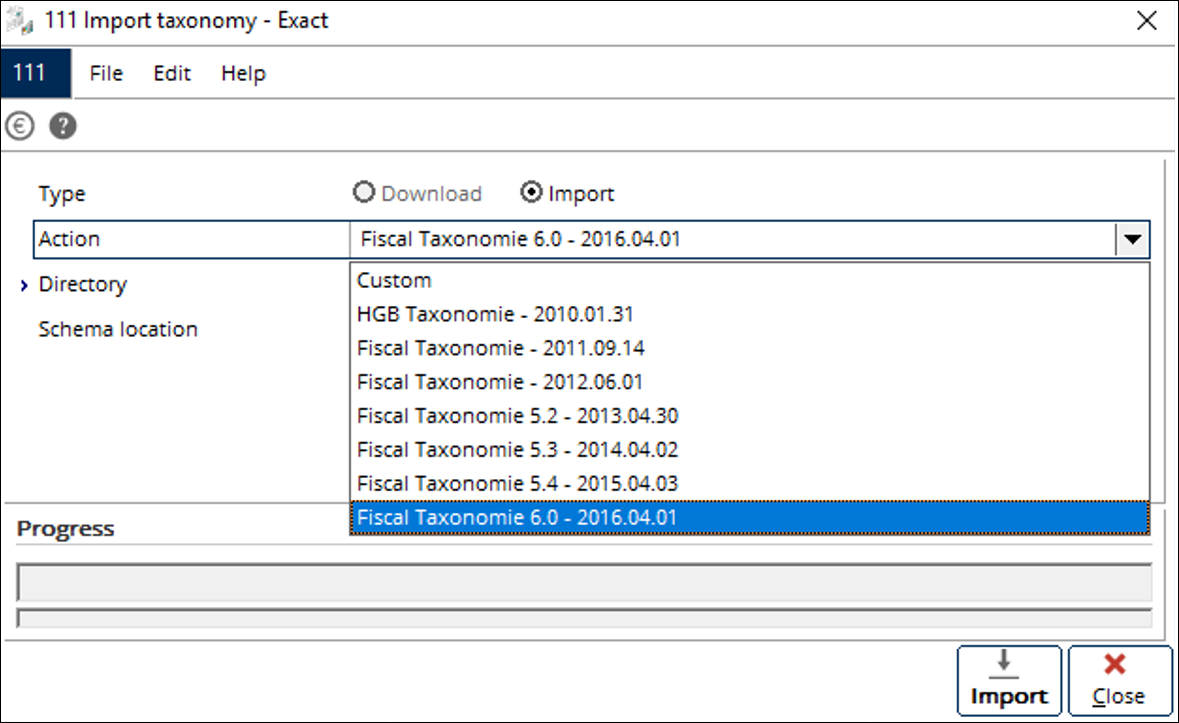This screenshot has height=723, width=1179.
Task: Click the Type label
Action: (x=62, y=194)
